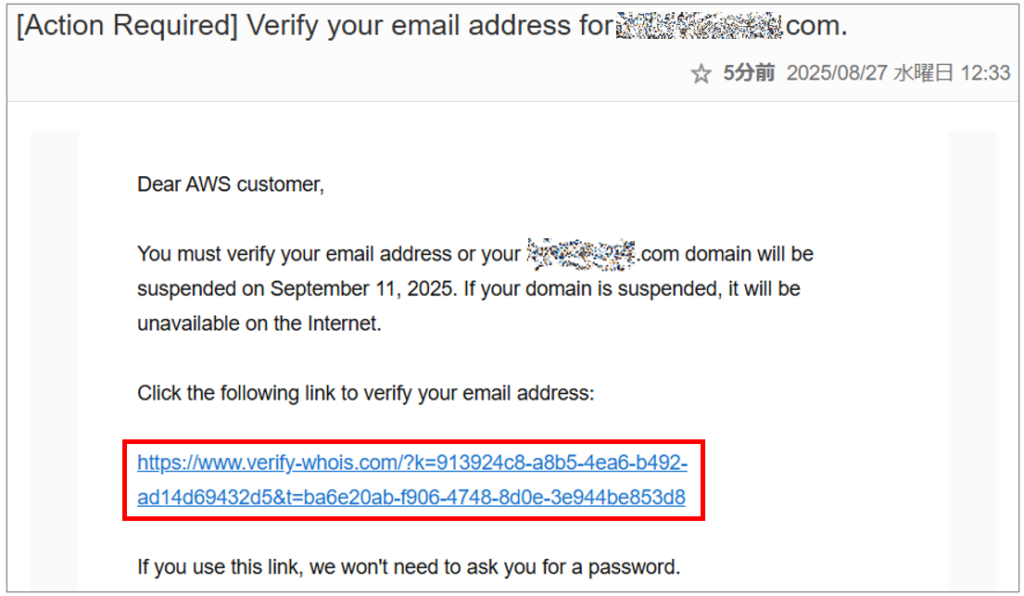This screenshot has width=1024, height=596.
Task: Click the 'Click the following link to verify' sentence
Action: [x=366, y=393]
